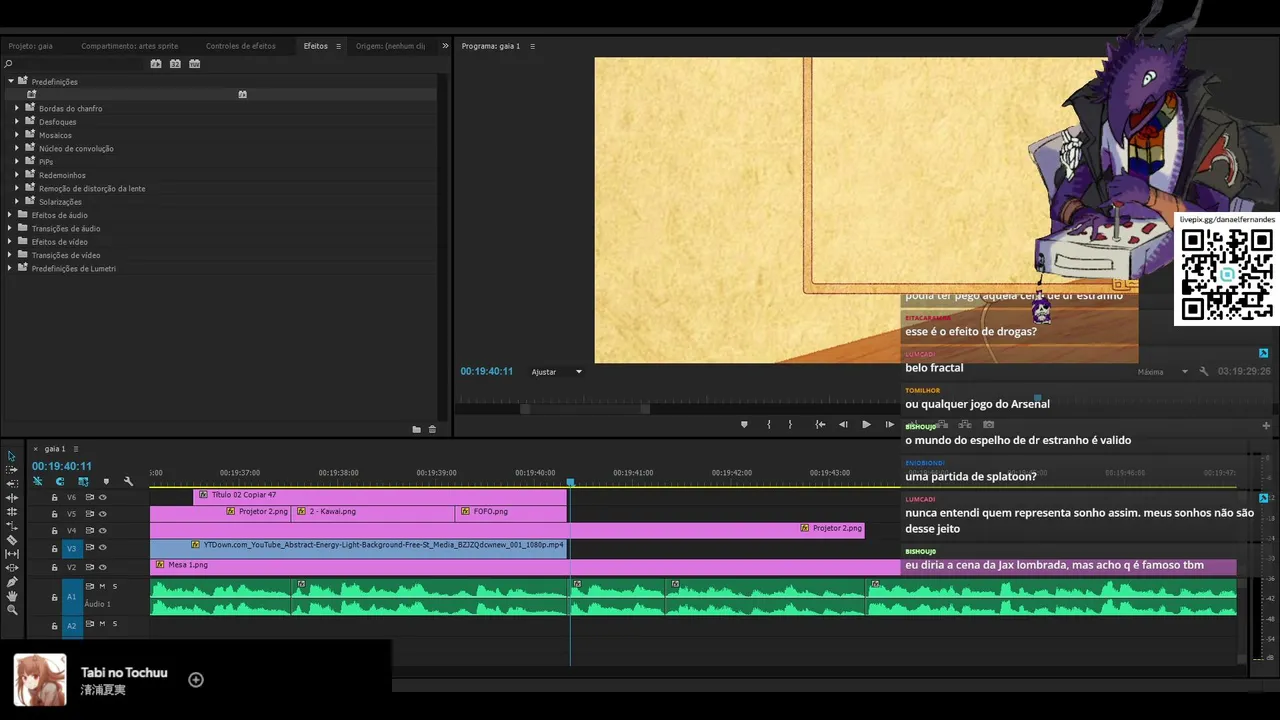Step forward one frame

pos(889,424)
